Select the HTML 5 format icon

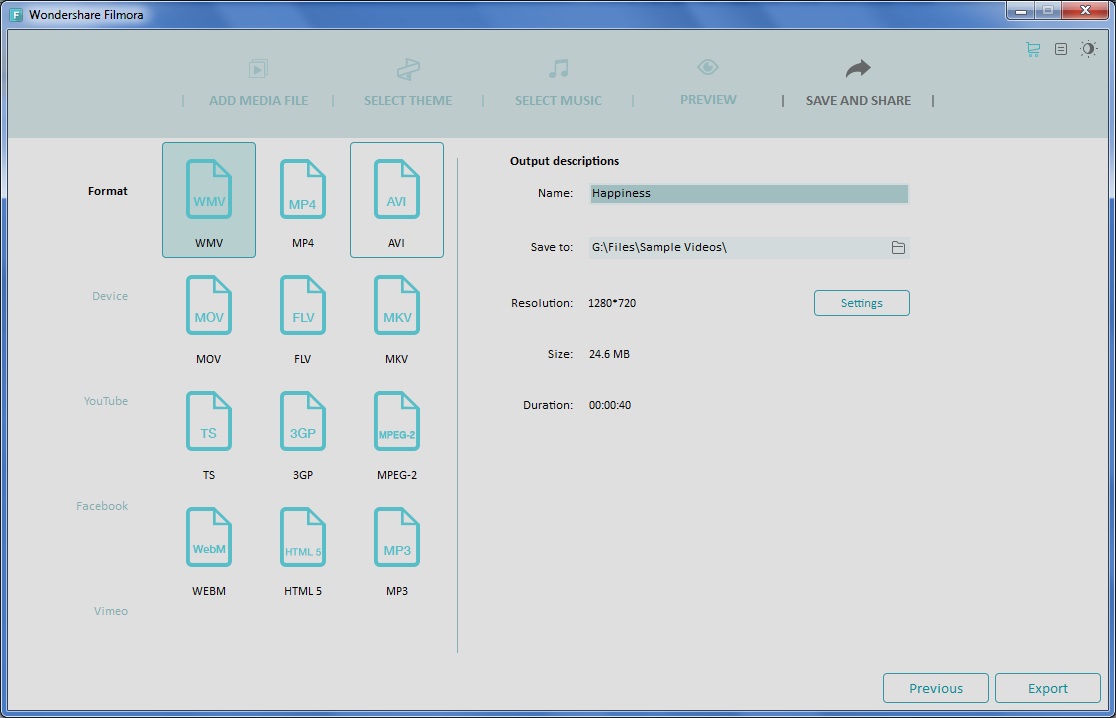pos(302,536)
